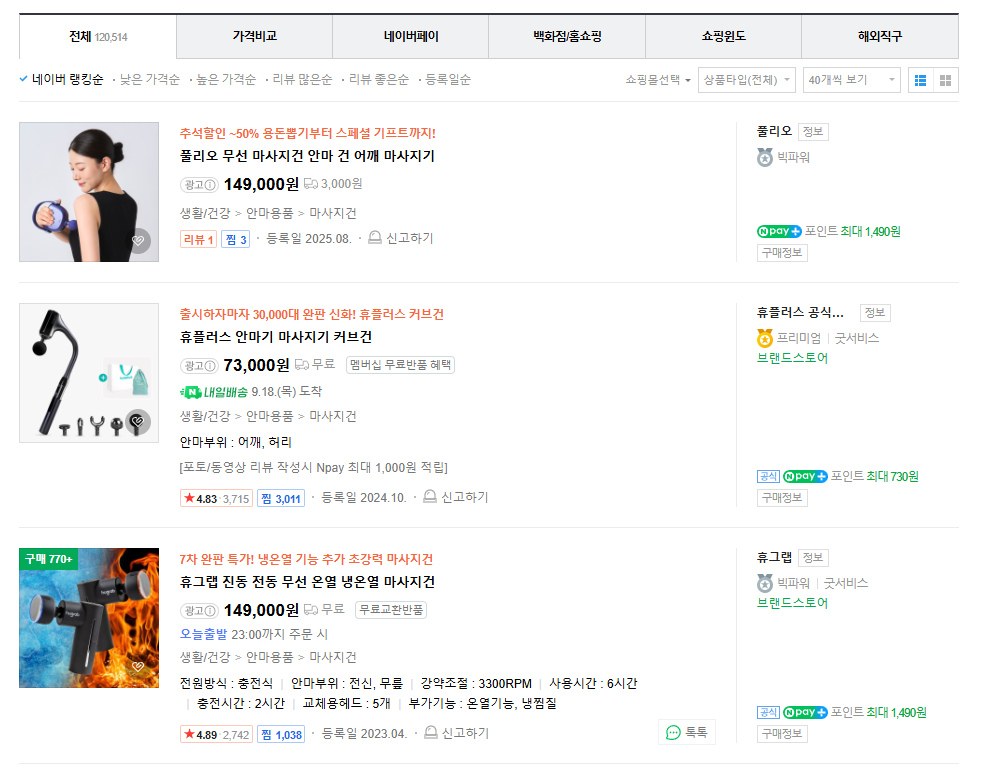
Task: Click 추석할인 ~50% promo headline
Action: (x=308, y=133)
